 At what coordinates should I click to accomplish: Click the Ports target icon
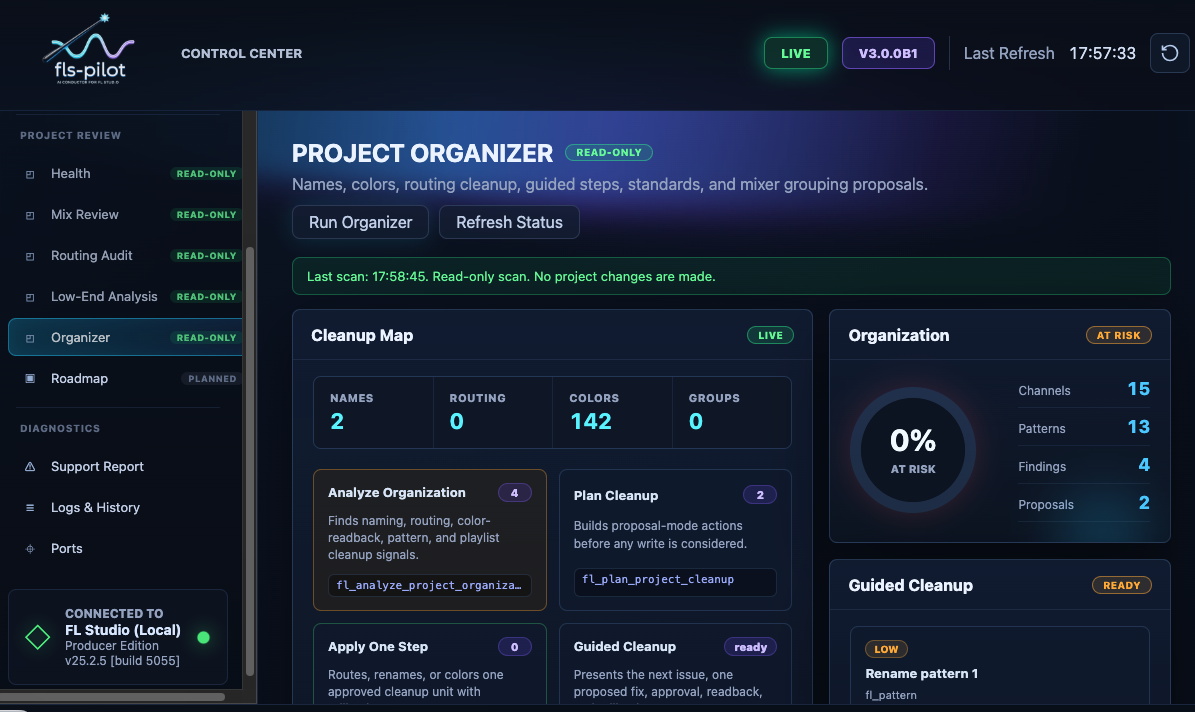[x=30, y=549]
